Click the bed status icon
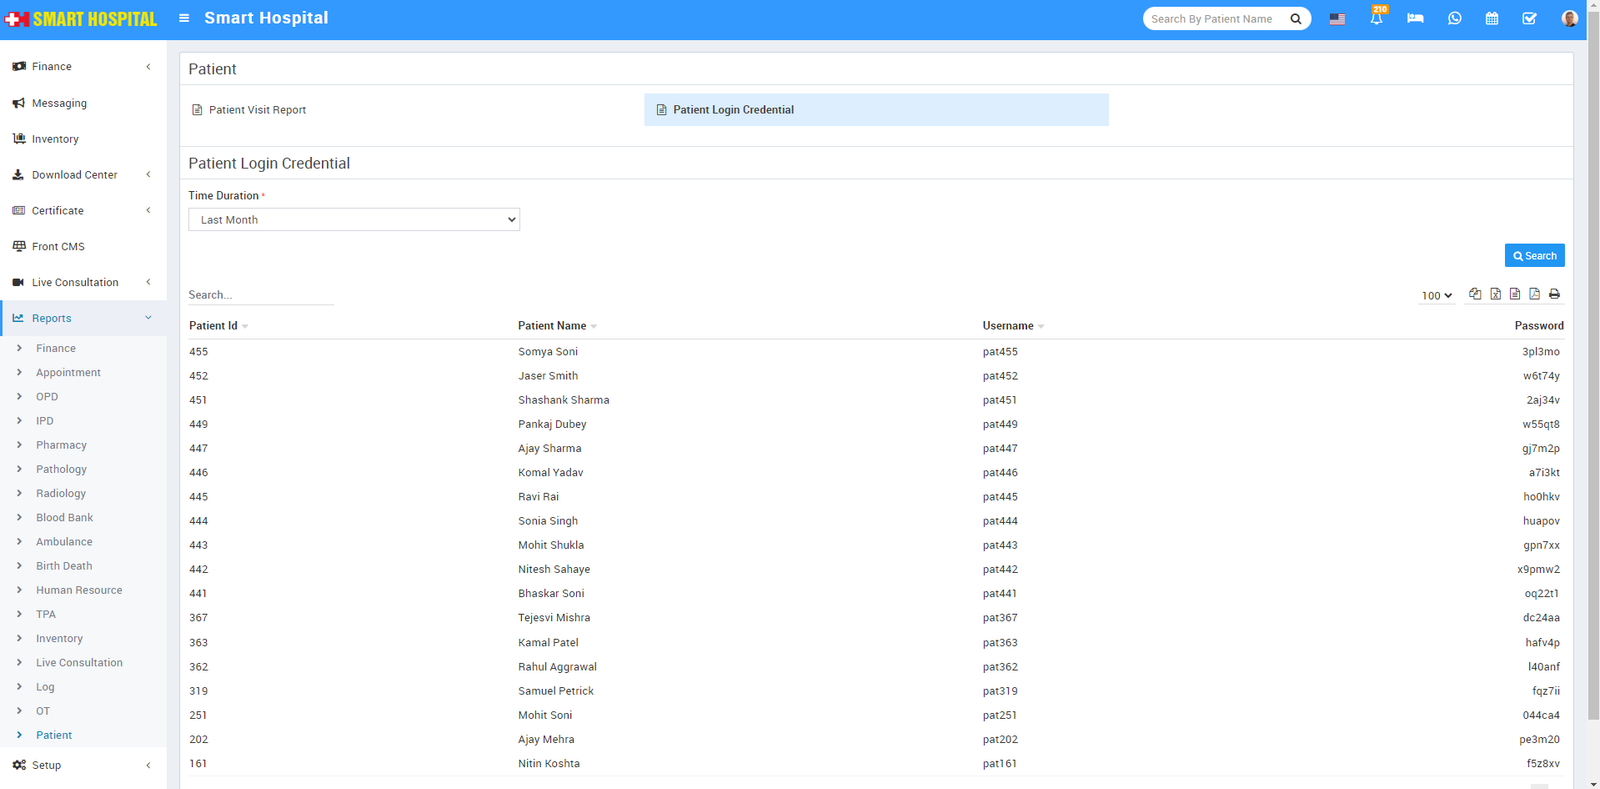Image resolution: width=1600 pixels, height=789 pixels. click(x=1415, y=19)
